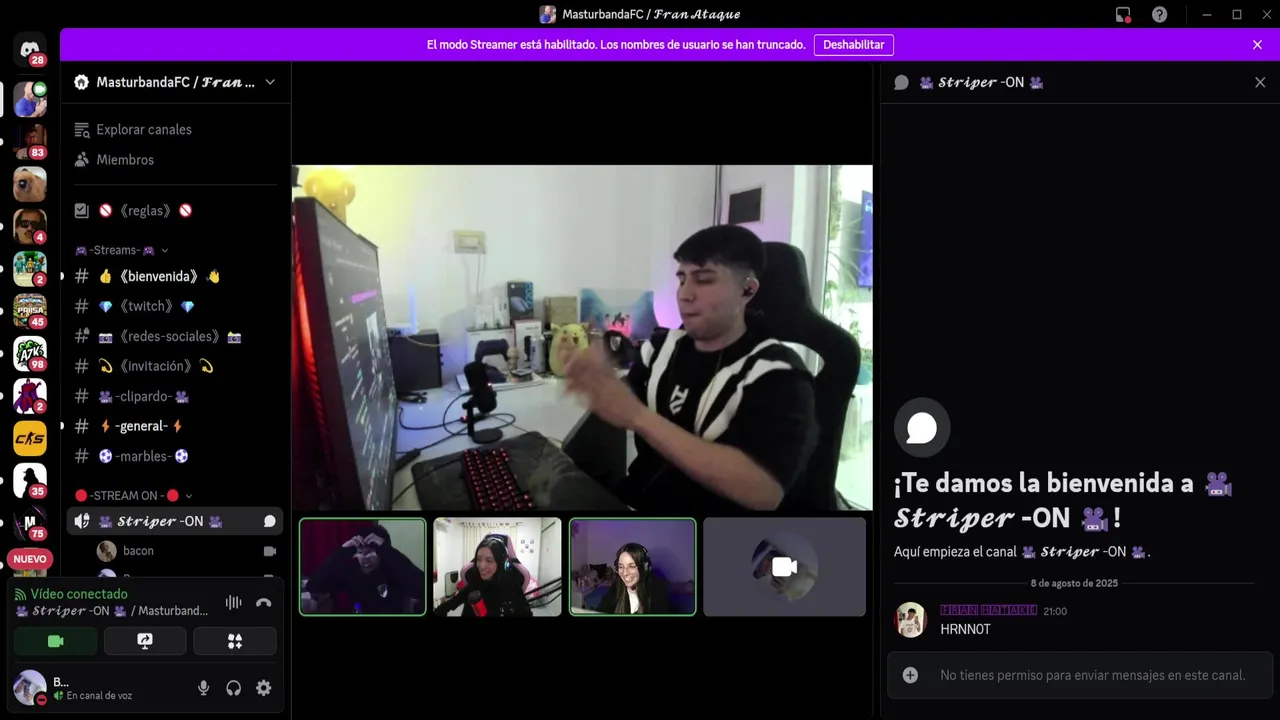1280x720 pixels.
Task: Open the silhouette server icon with badge 35
Action: click(30, 480)
